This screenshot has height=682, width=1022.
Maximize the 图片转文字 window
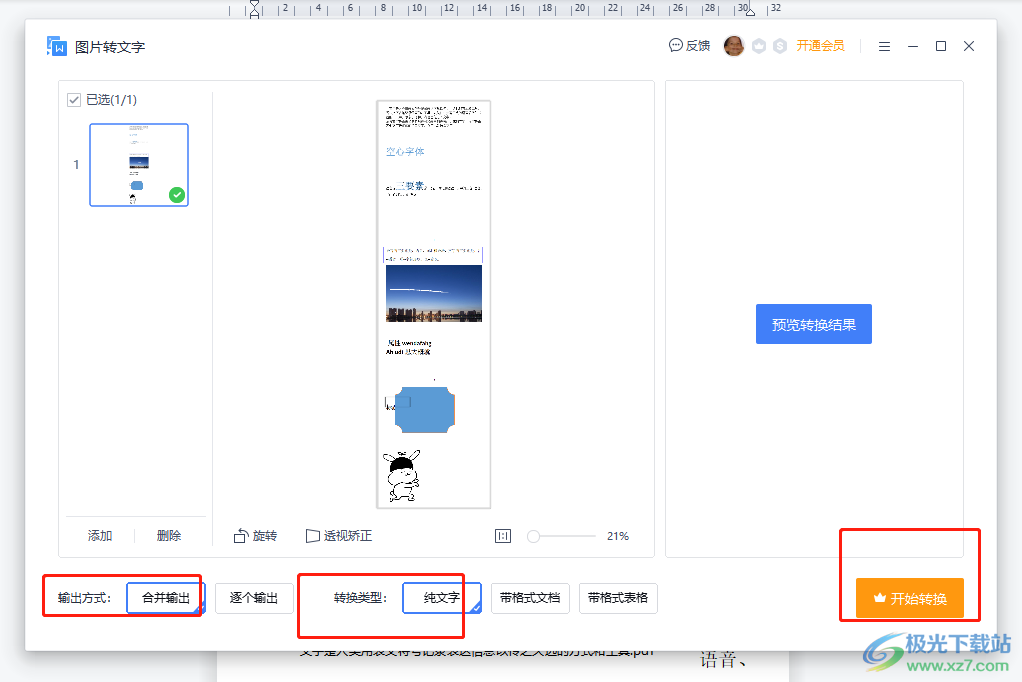point(941,46)
